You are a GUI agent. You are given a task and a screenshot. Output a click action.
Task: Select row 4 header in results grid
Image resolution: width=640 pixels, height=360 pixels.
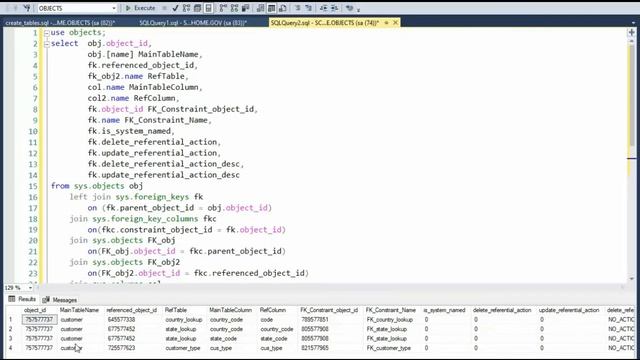click(11, 348)
